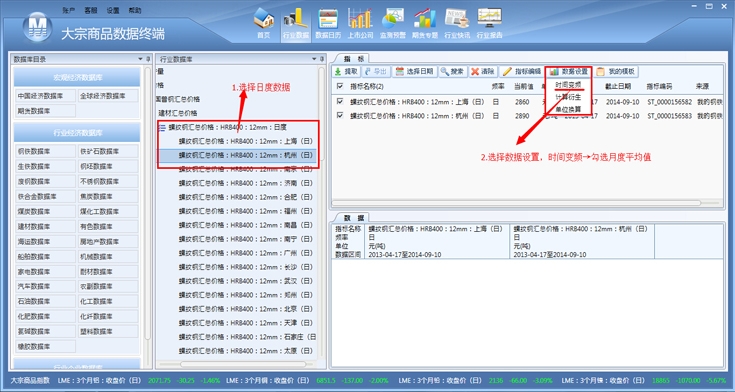Image resolution: width=735 pixels, height=392 pixels.
Task: Click the 钢铁数据库 button
Action: (x=45, y=151)
